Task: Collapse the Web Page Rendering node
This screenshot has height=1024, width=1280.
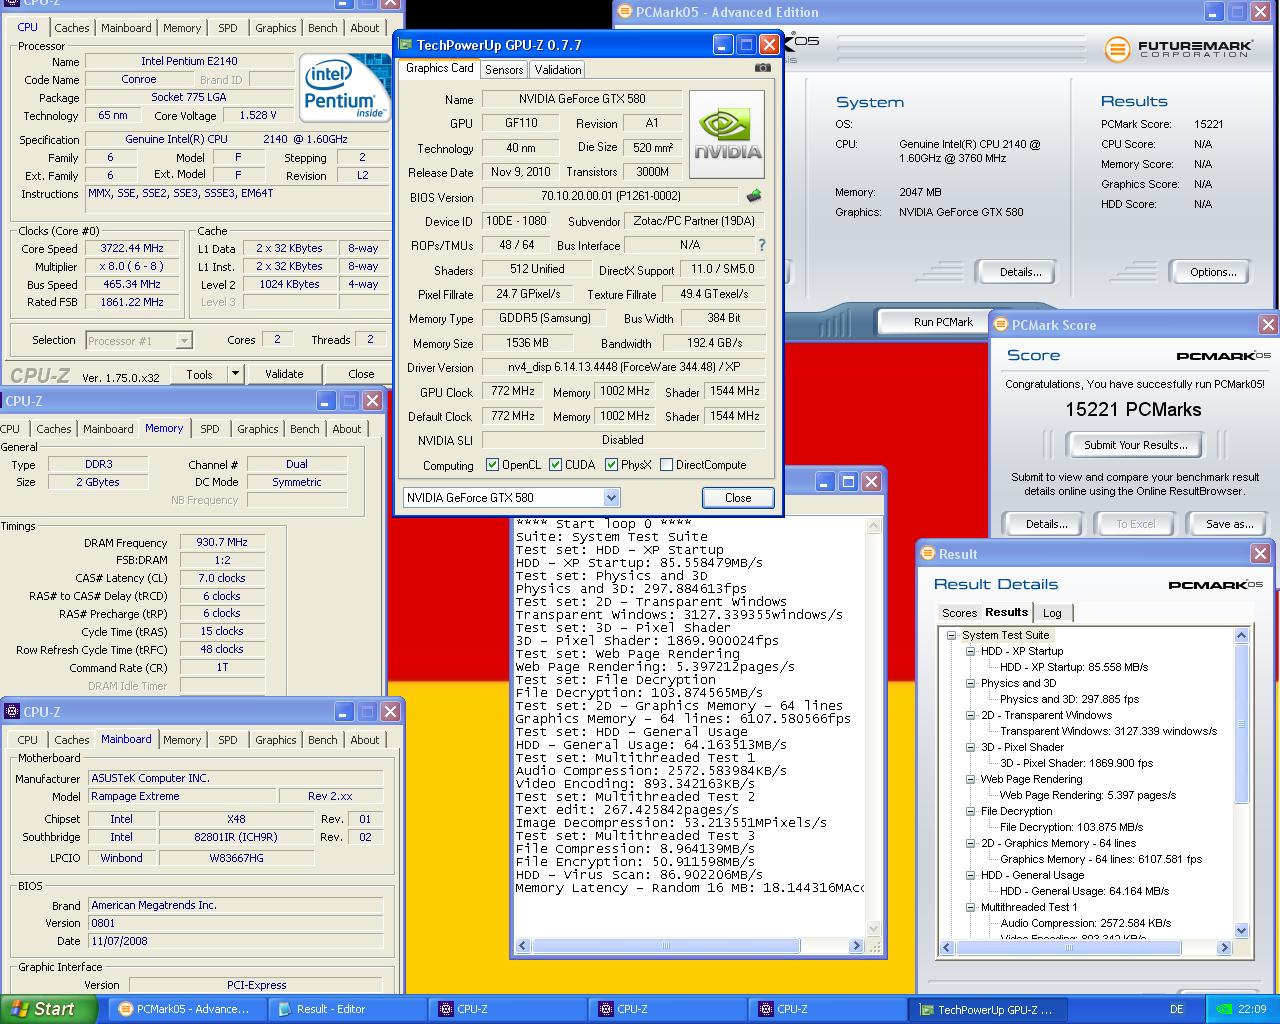Action: pyautogui.click(x=970, y=780)
